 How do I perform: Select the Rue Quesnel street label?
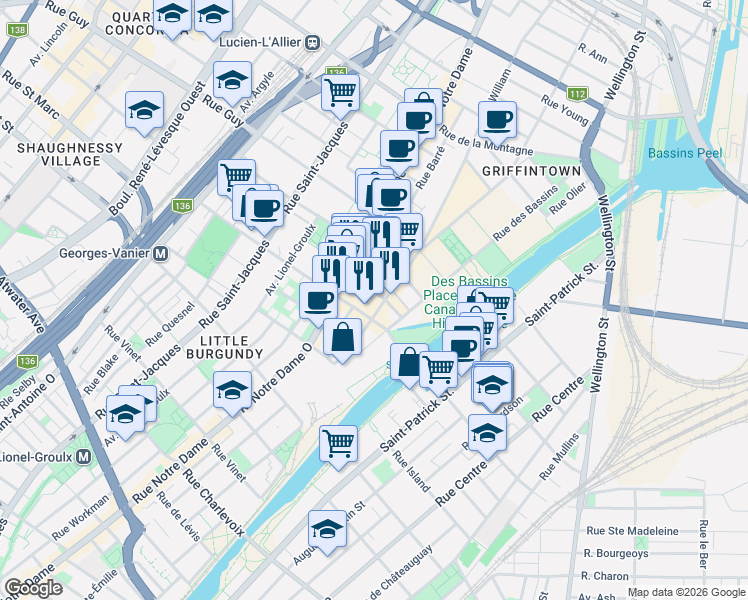[170, 324]
